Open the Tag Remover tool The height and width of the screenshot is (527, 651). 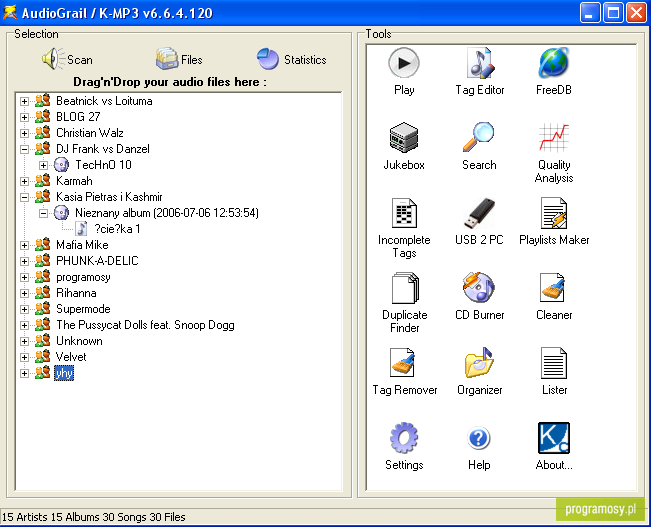point(404,371)
